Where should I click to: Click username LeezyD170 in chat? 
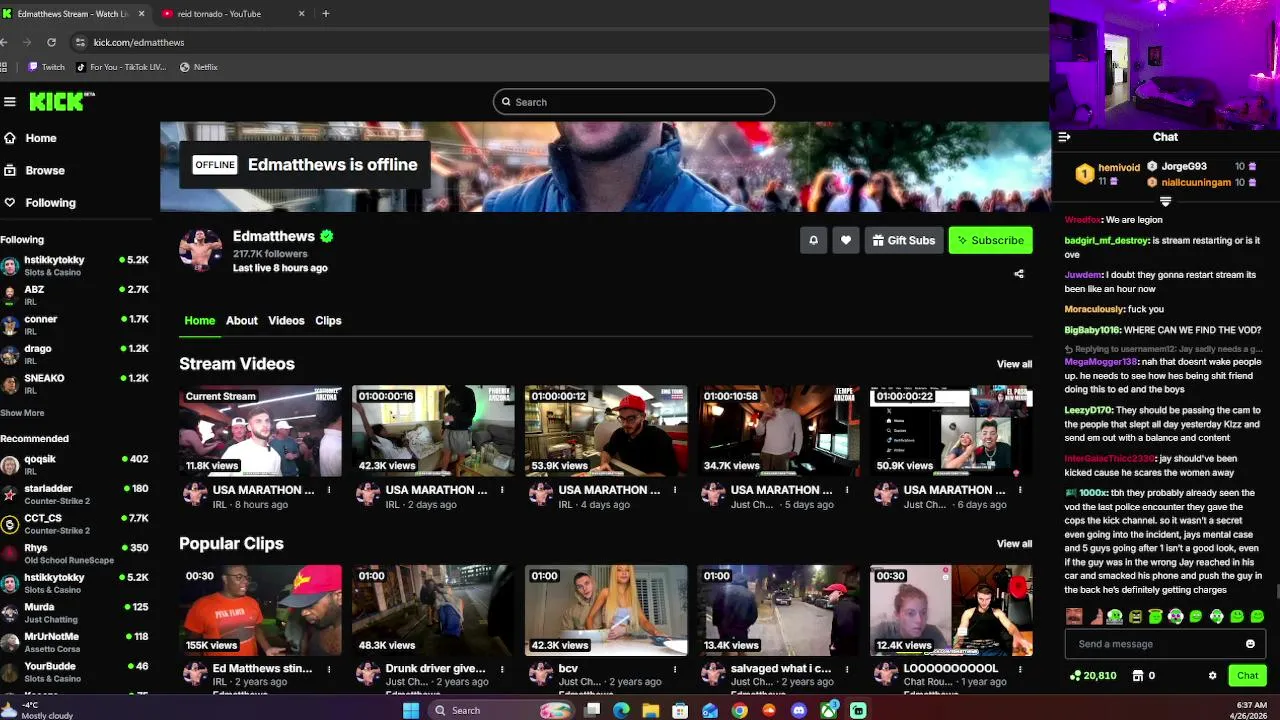tap(1089, 410)
